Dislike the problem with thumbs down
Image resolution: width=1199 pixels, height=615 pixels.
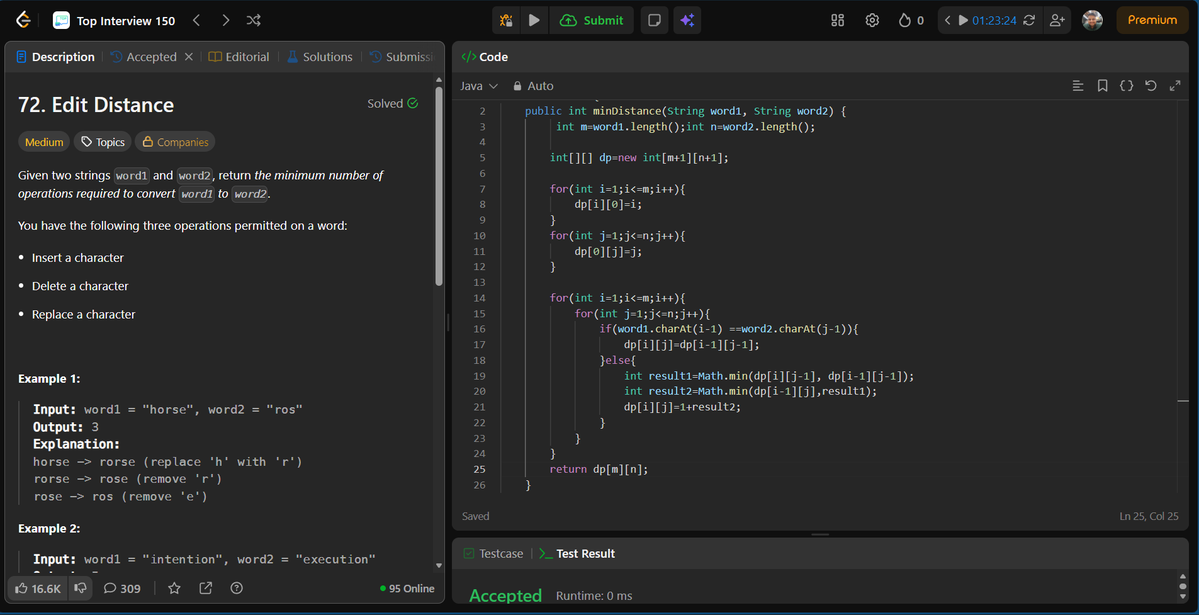point(80,588)
